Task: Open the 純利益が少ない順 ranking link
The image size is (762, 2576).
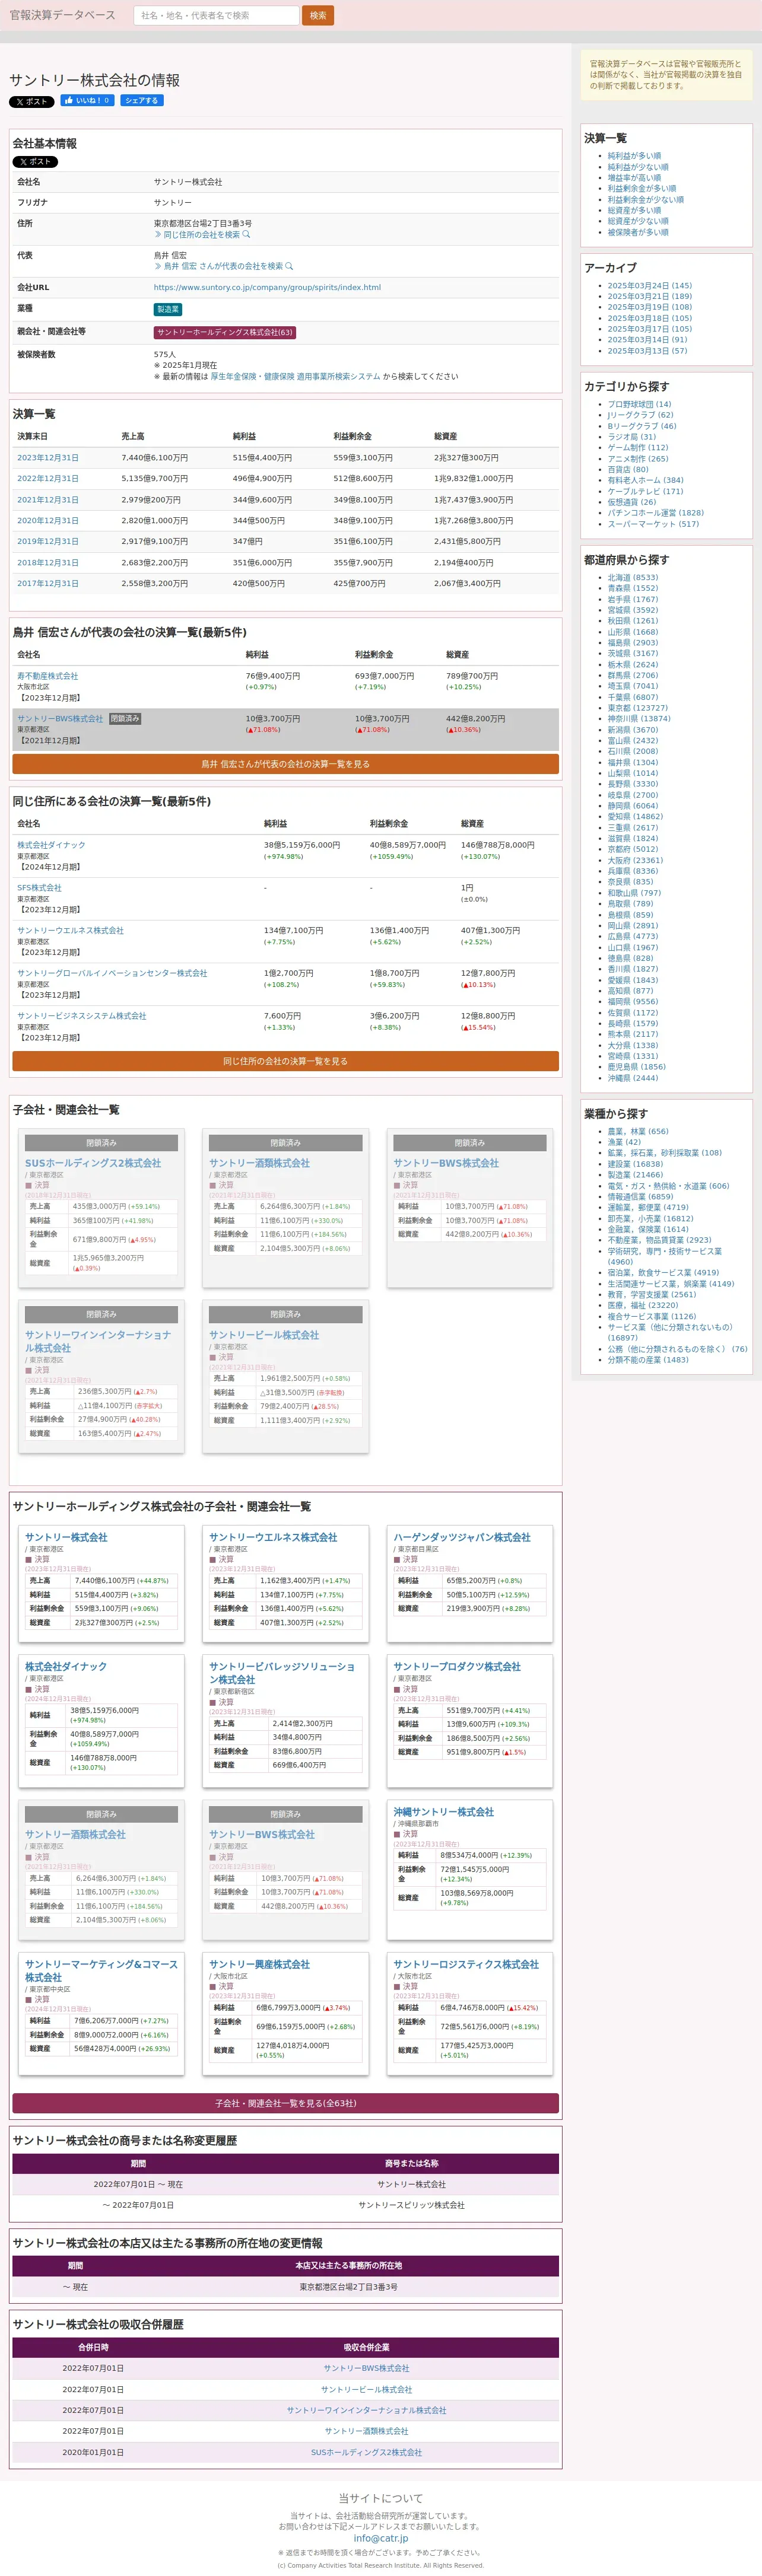Action: (x=638, y=167)
